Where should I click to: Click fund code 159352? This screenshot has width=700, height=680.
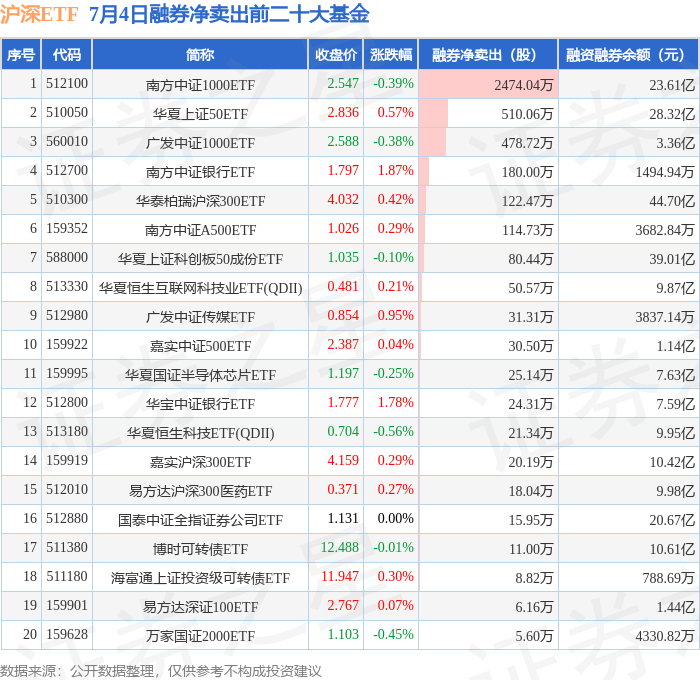tap(67, 228)
